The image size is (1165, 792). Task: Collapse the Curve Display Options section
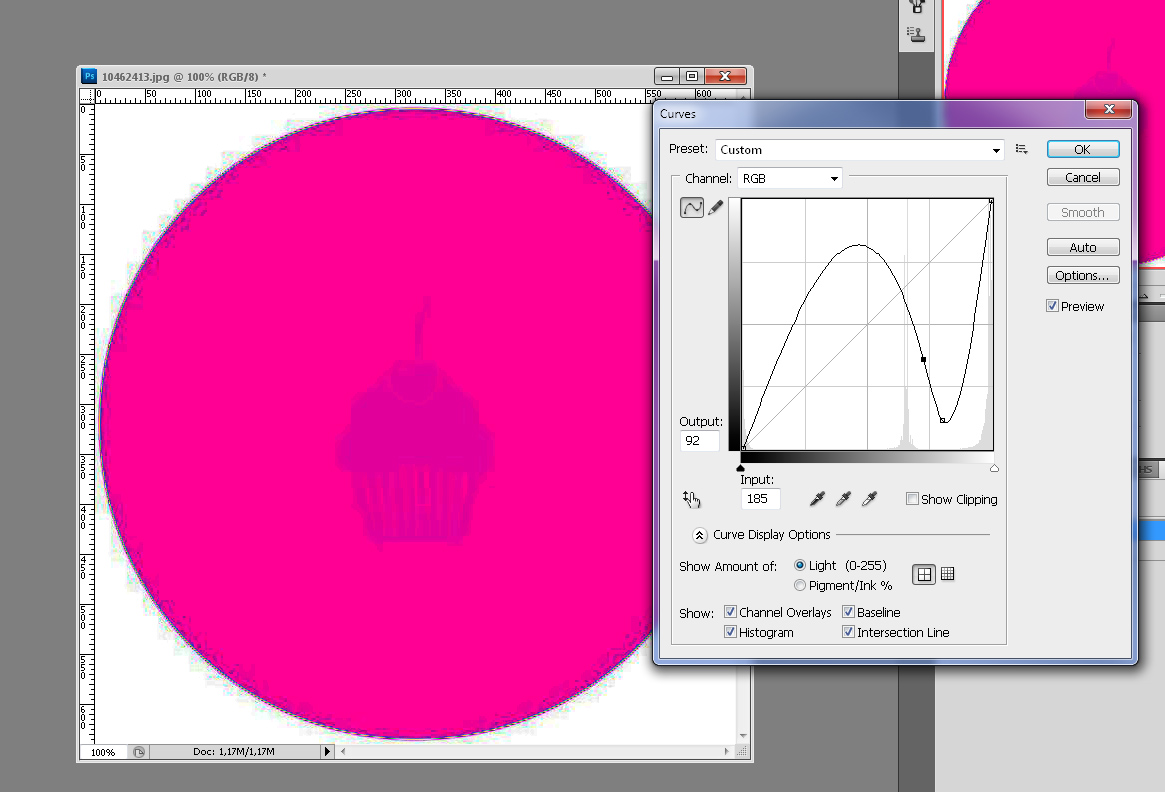click(699, 535)
